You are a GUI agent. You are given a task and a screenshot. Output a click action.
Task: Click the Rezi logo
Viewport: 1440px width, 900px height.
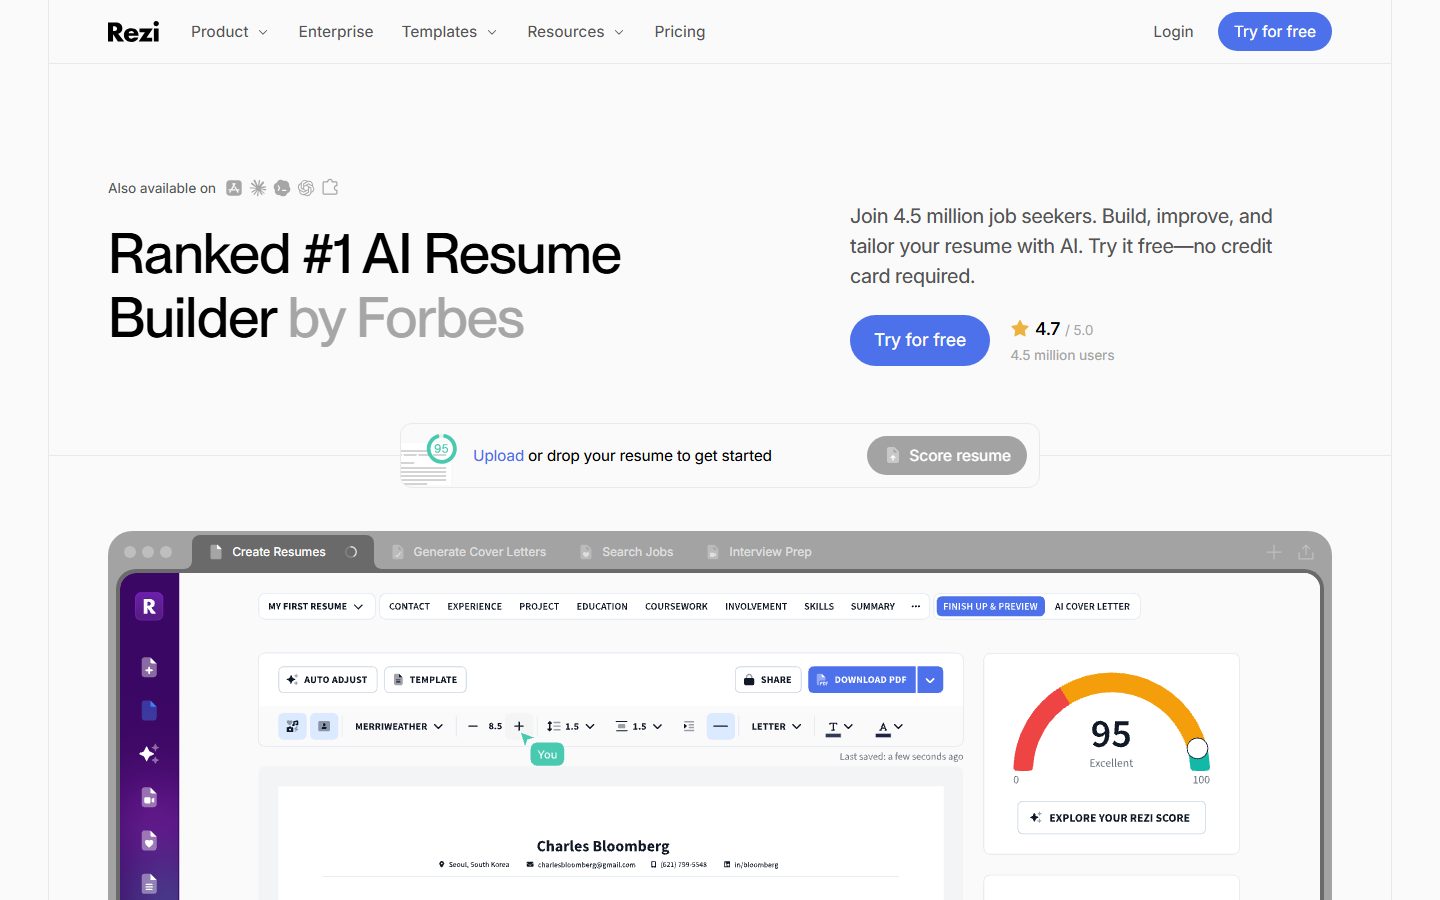tap(133, 32)
